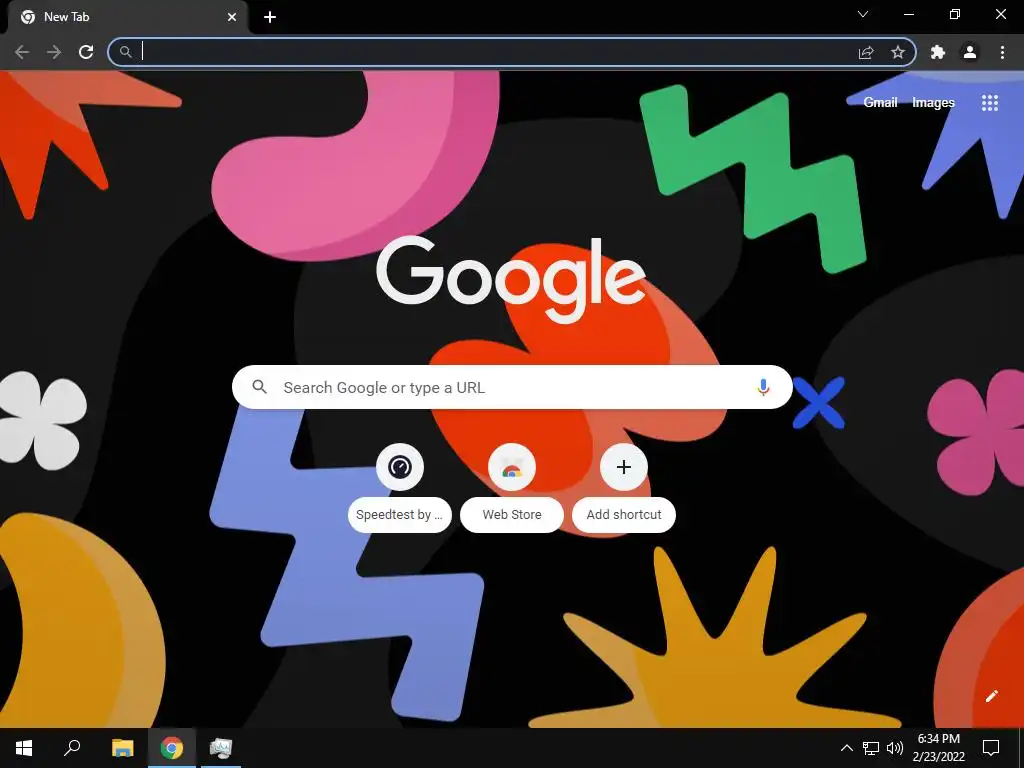Add a new shortcut tile

click(624, 488)
